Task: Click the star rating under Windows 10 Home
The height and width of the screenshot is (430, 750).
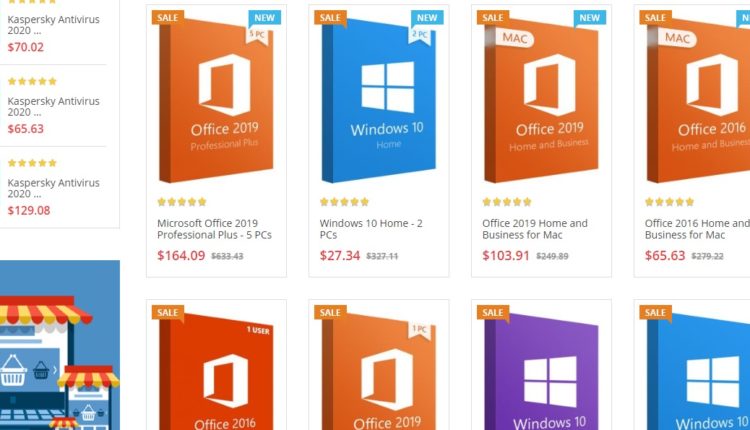Action: [344, 202]
